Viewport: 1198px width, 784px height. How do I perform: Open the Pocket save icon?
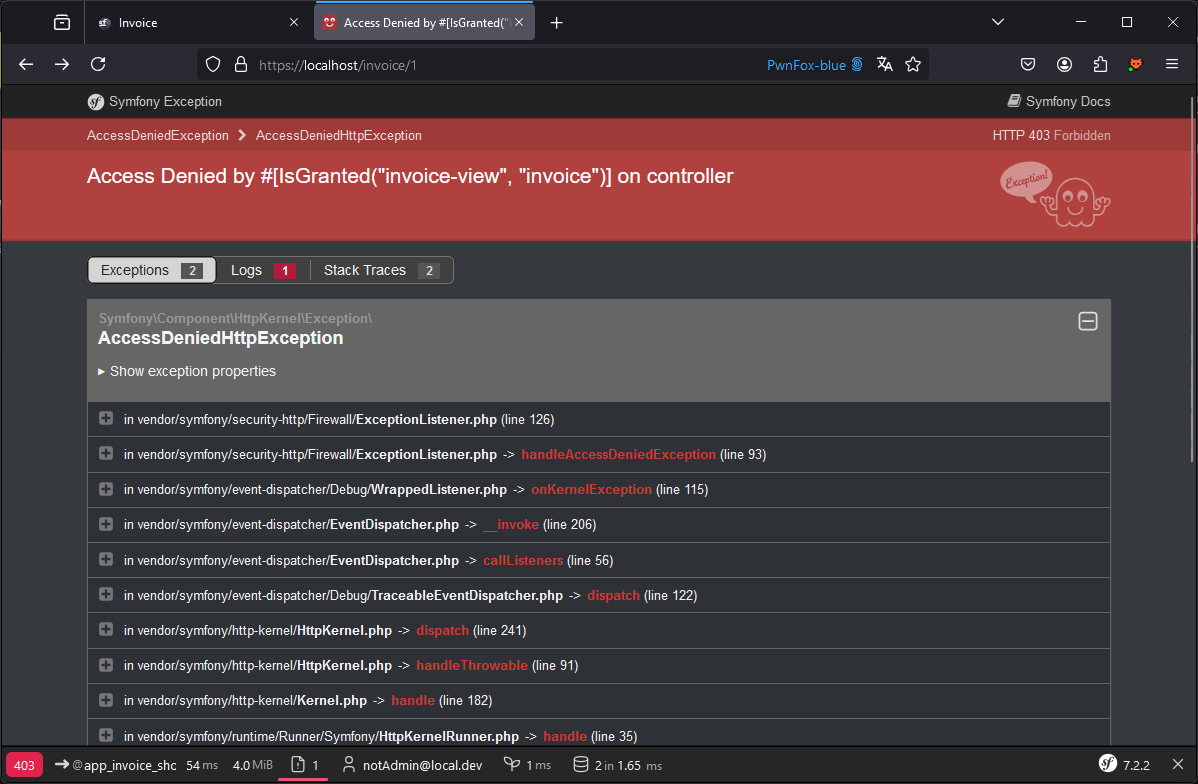click(x=1028, y=64)
